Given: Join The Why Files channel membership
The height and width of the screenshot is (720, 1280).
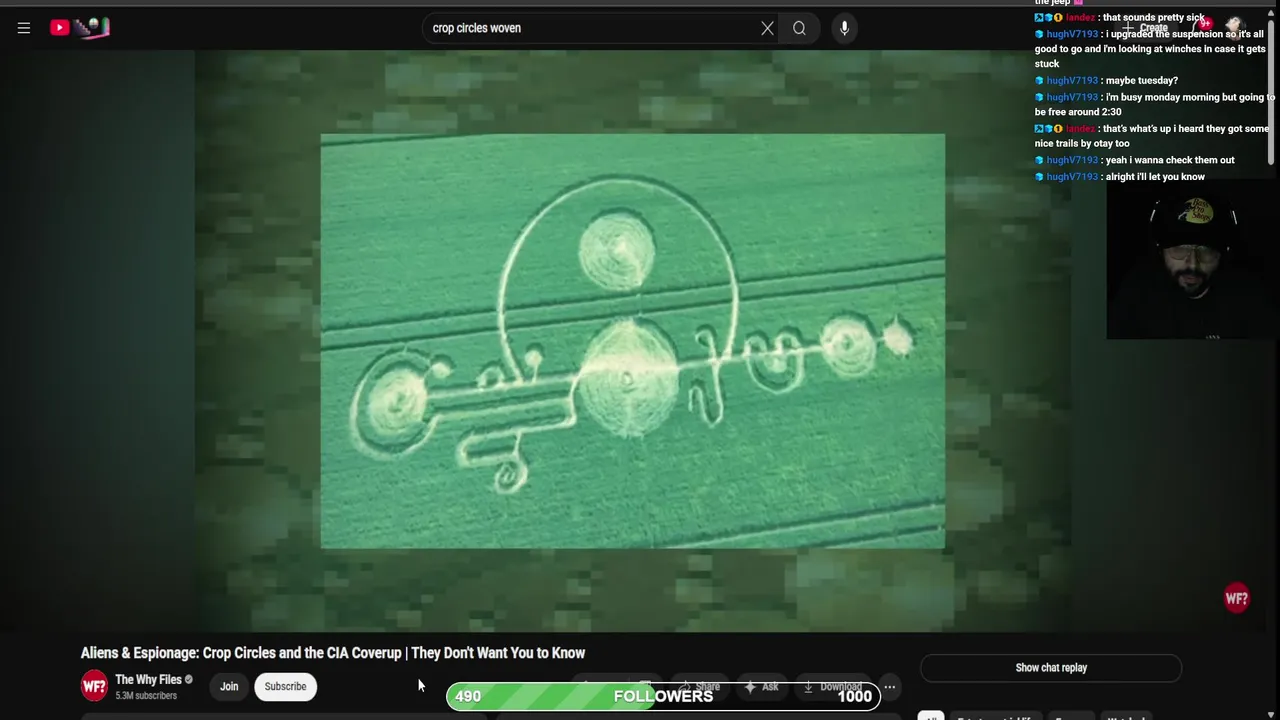Looking at the screenshot, I should (x=229, y=686).
